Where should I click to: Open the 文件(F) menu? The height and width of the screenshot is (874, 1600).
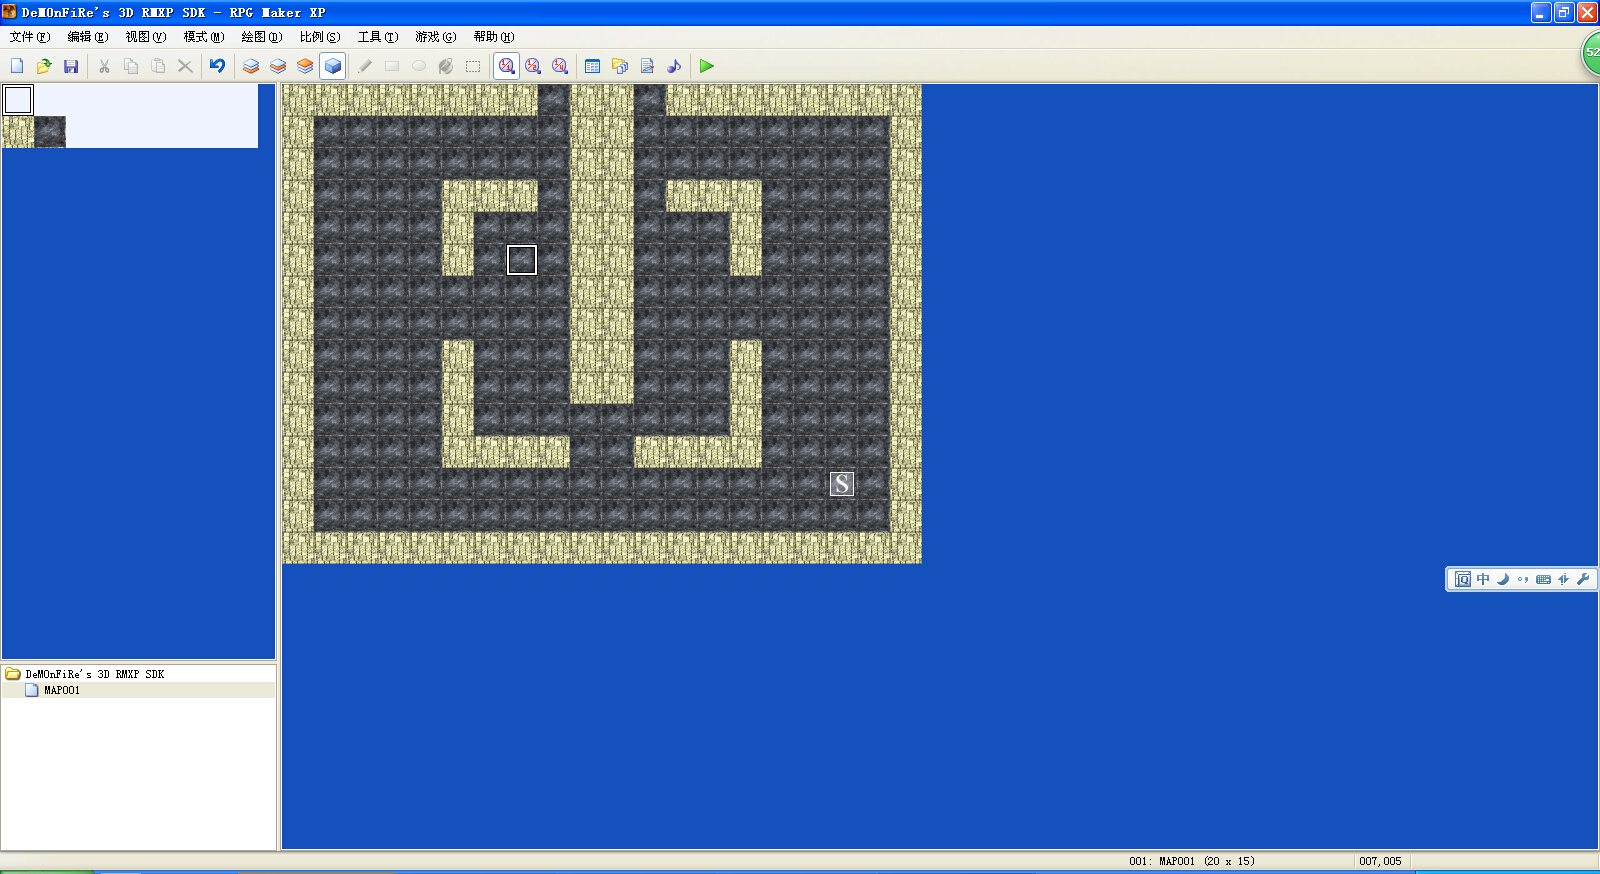pos(30,37)
